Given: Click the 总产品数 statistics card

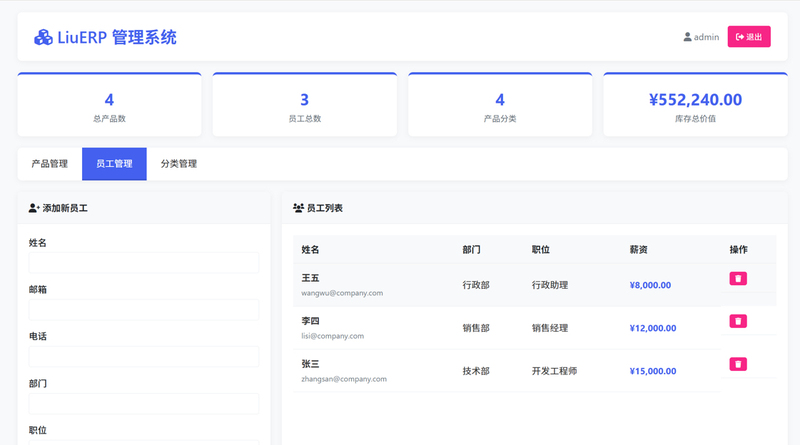Looking at the screenshot, I should [109, 106].
